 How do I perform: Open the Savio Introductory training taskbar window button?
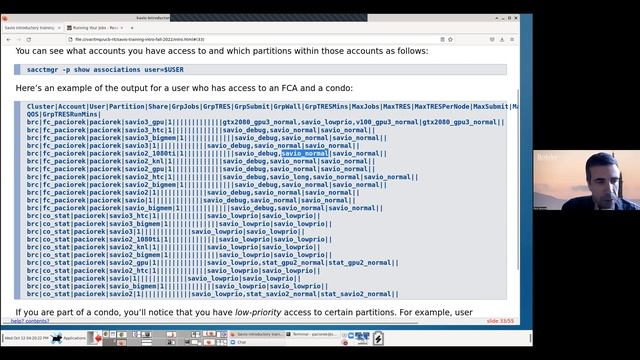point(256,334)
